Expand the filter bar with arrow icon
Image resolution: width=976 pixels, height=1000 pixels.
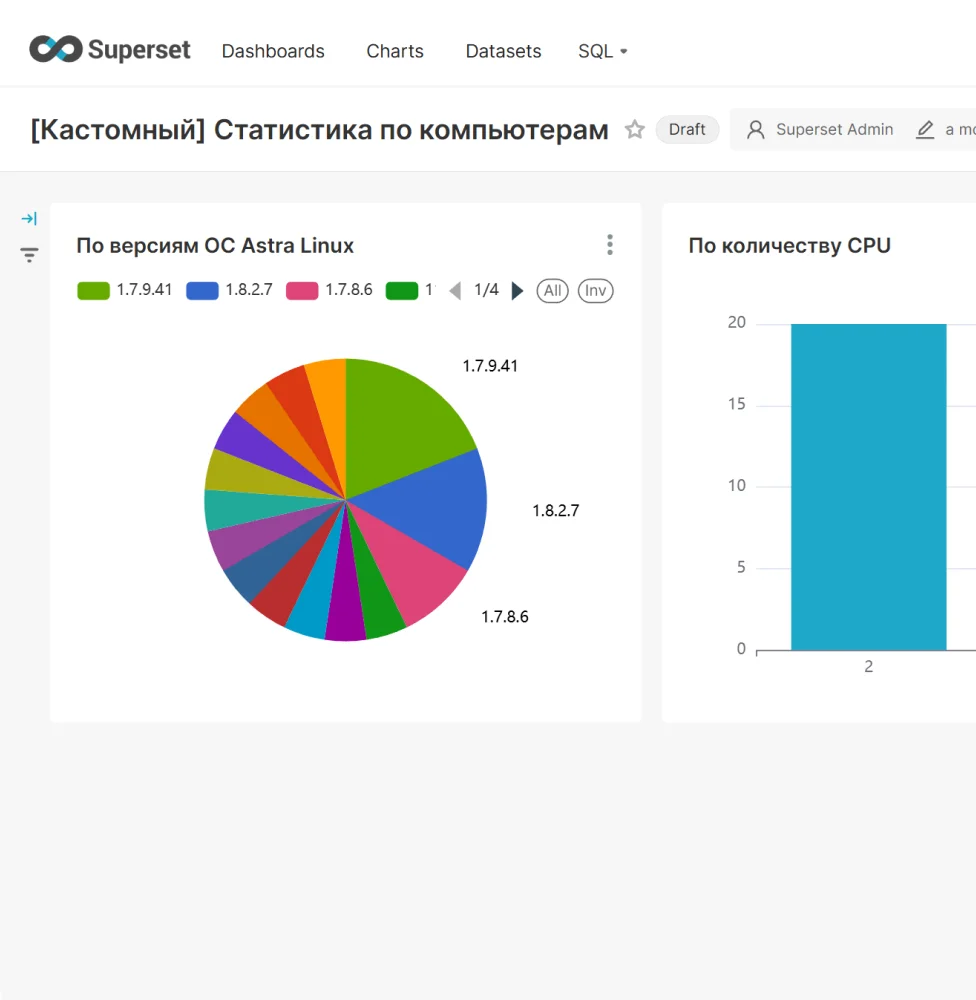click(29, 219)
